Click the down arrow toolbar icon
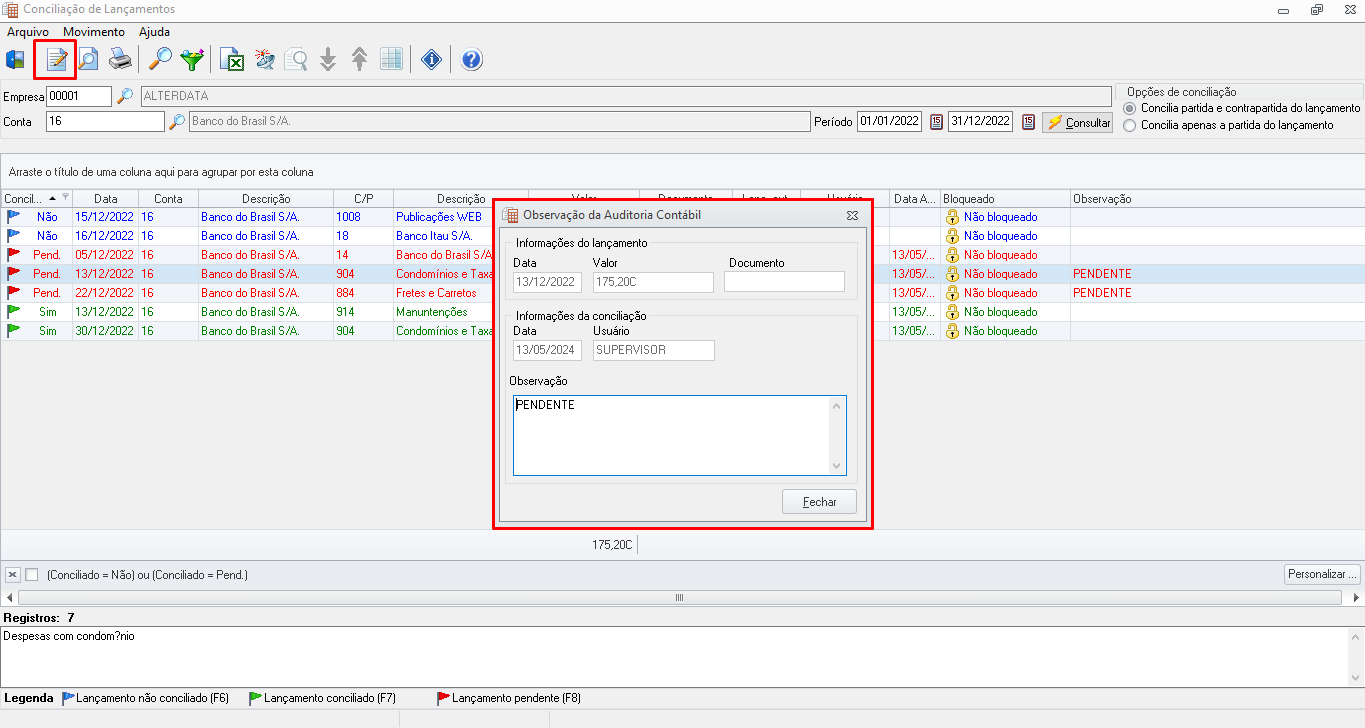The image size is (1365, 728). pyautogui.click(x=328, y=60)
